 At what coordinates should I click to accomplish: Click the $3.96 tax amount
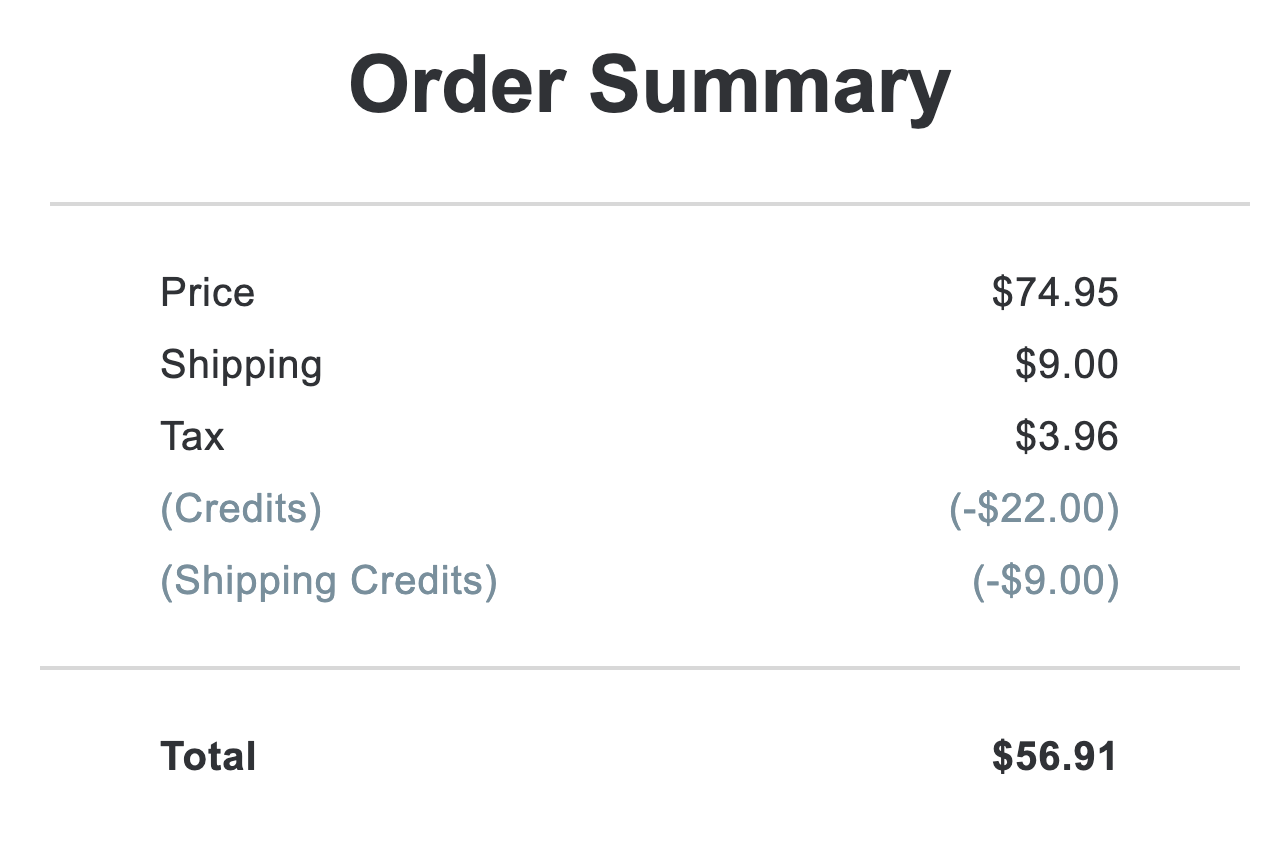pyautogui.click(x=1066, y=437)
